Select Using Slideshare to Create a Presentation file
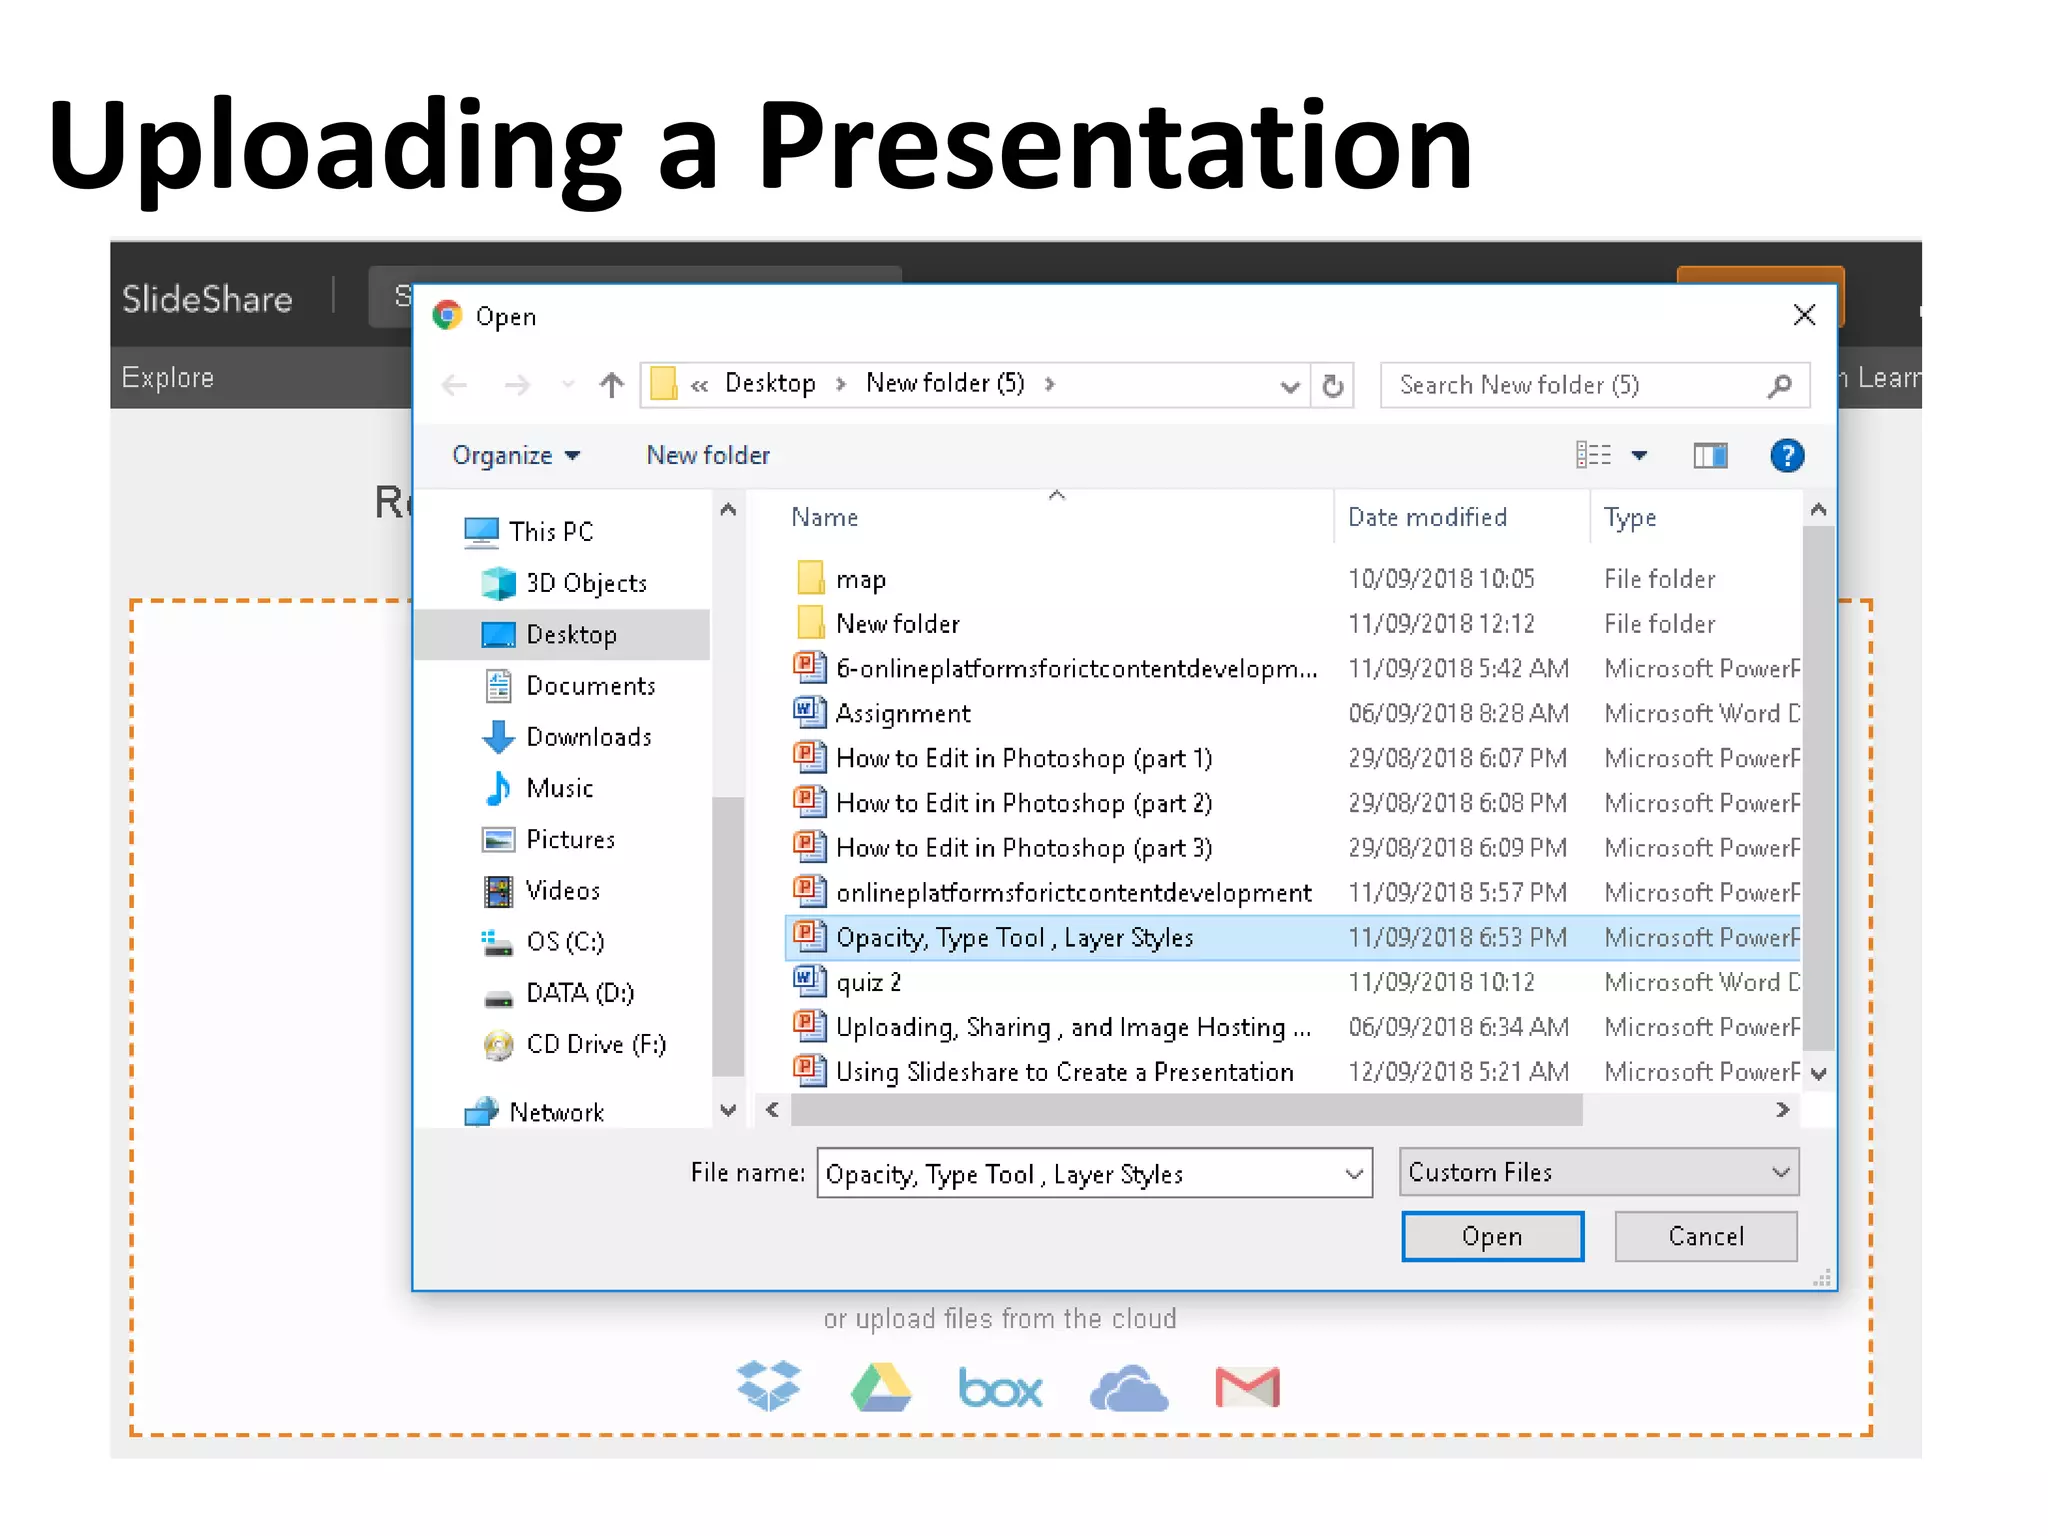Screen dimensions: 2048x1536 tap(1064, 1072)
